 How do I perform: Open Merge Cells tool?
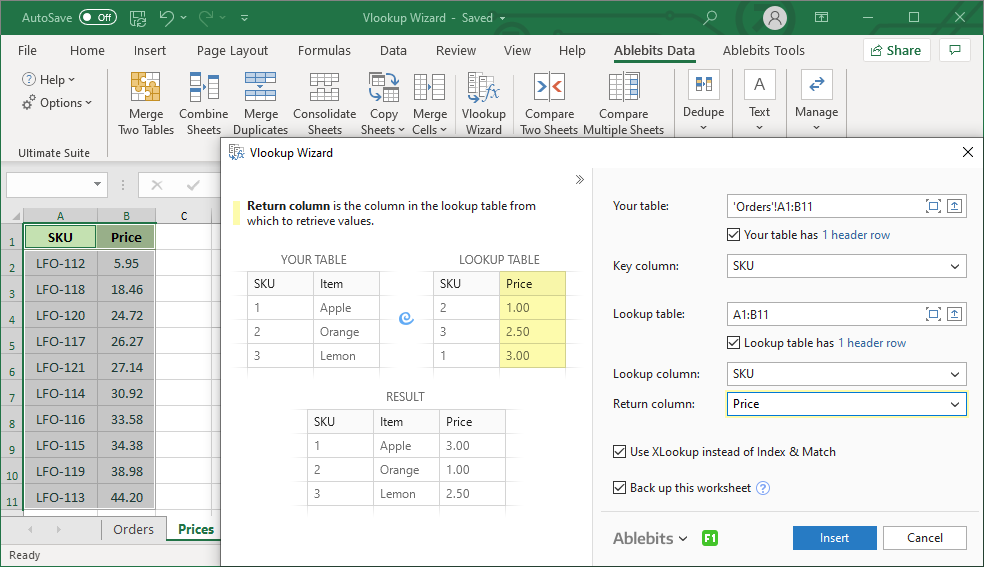(430, 103)
